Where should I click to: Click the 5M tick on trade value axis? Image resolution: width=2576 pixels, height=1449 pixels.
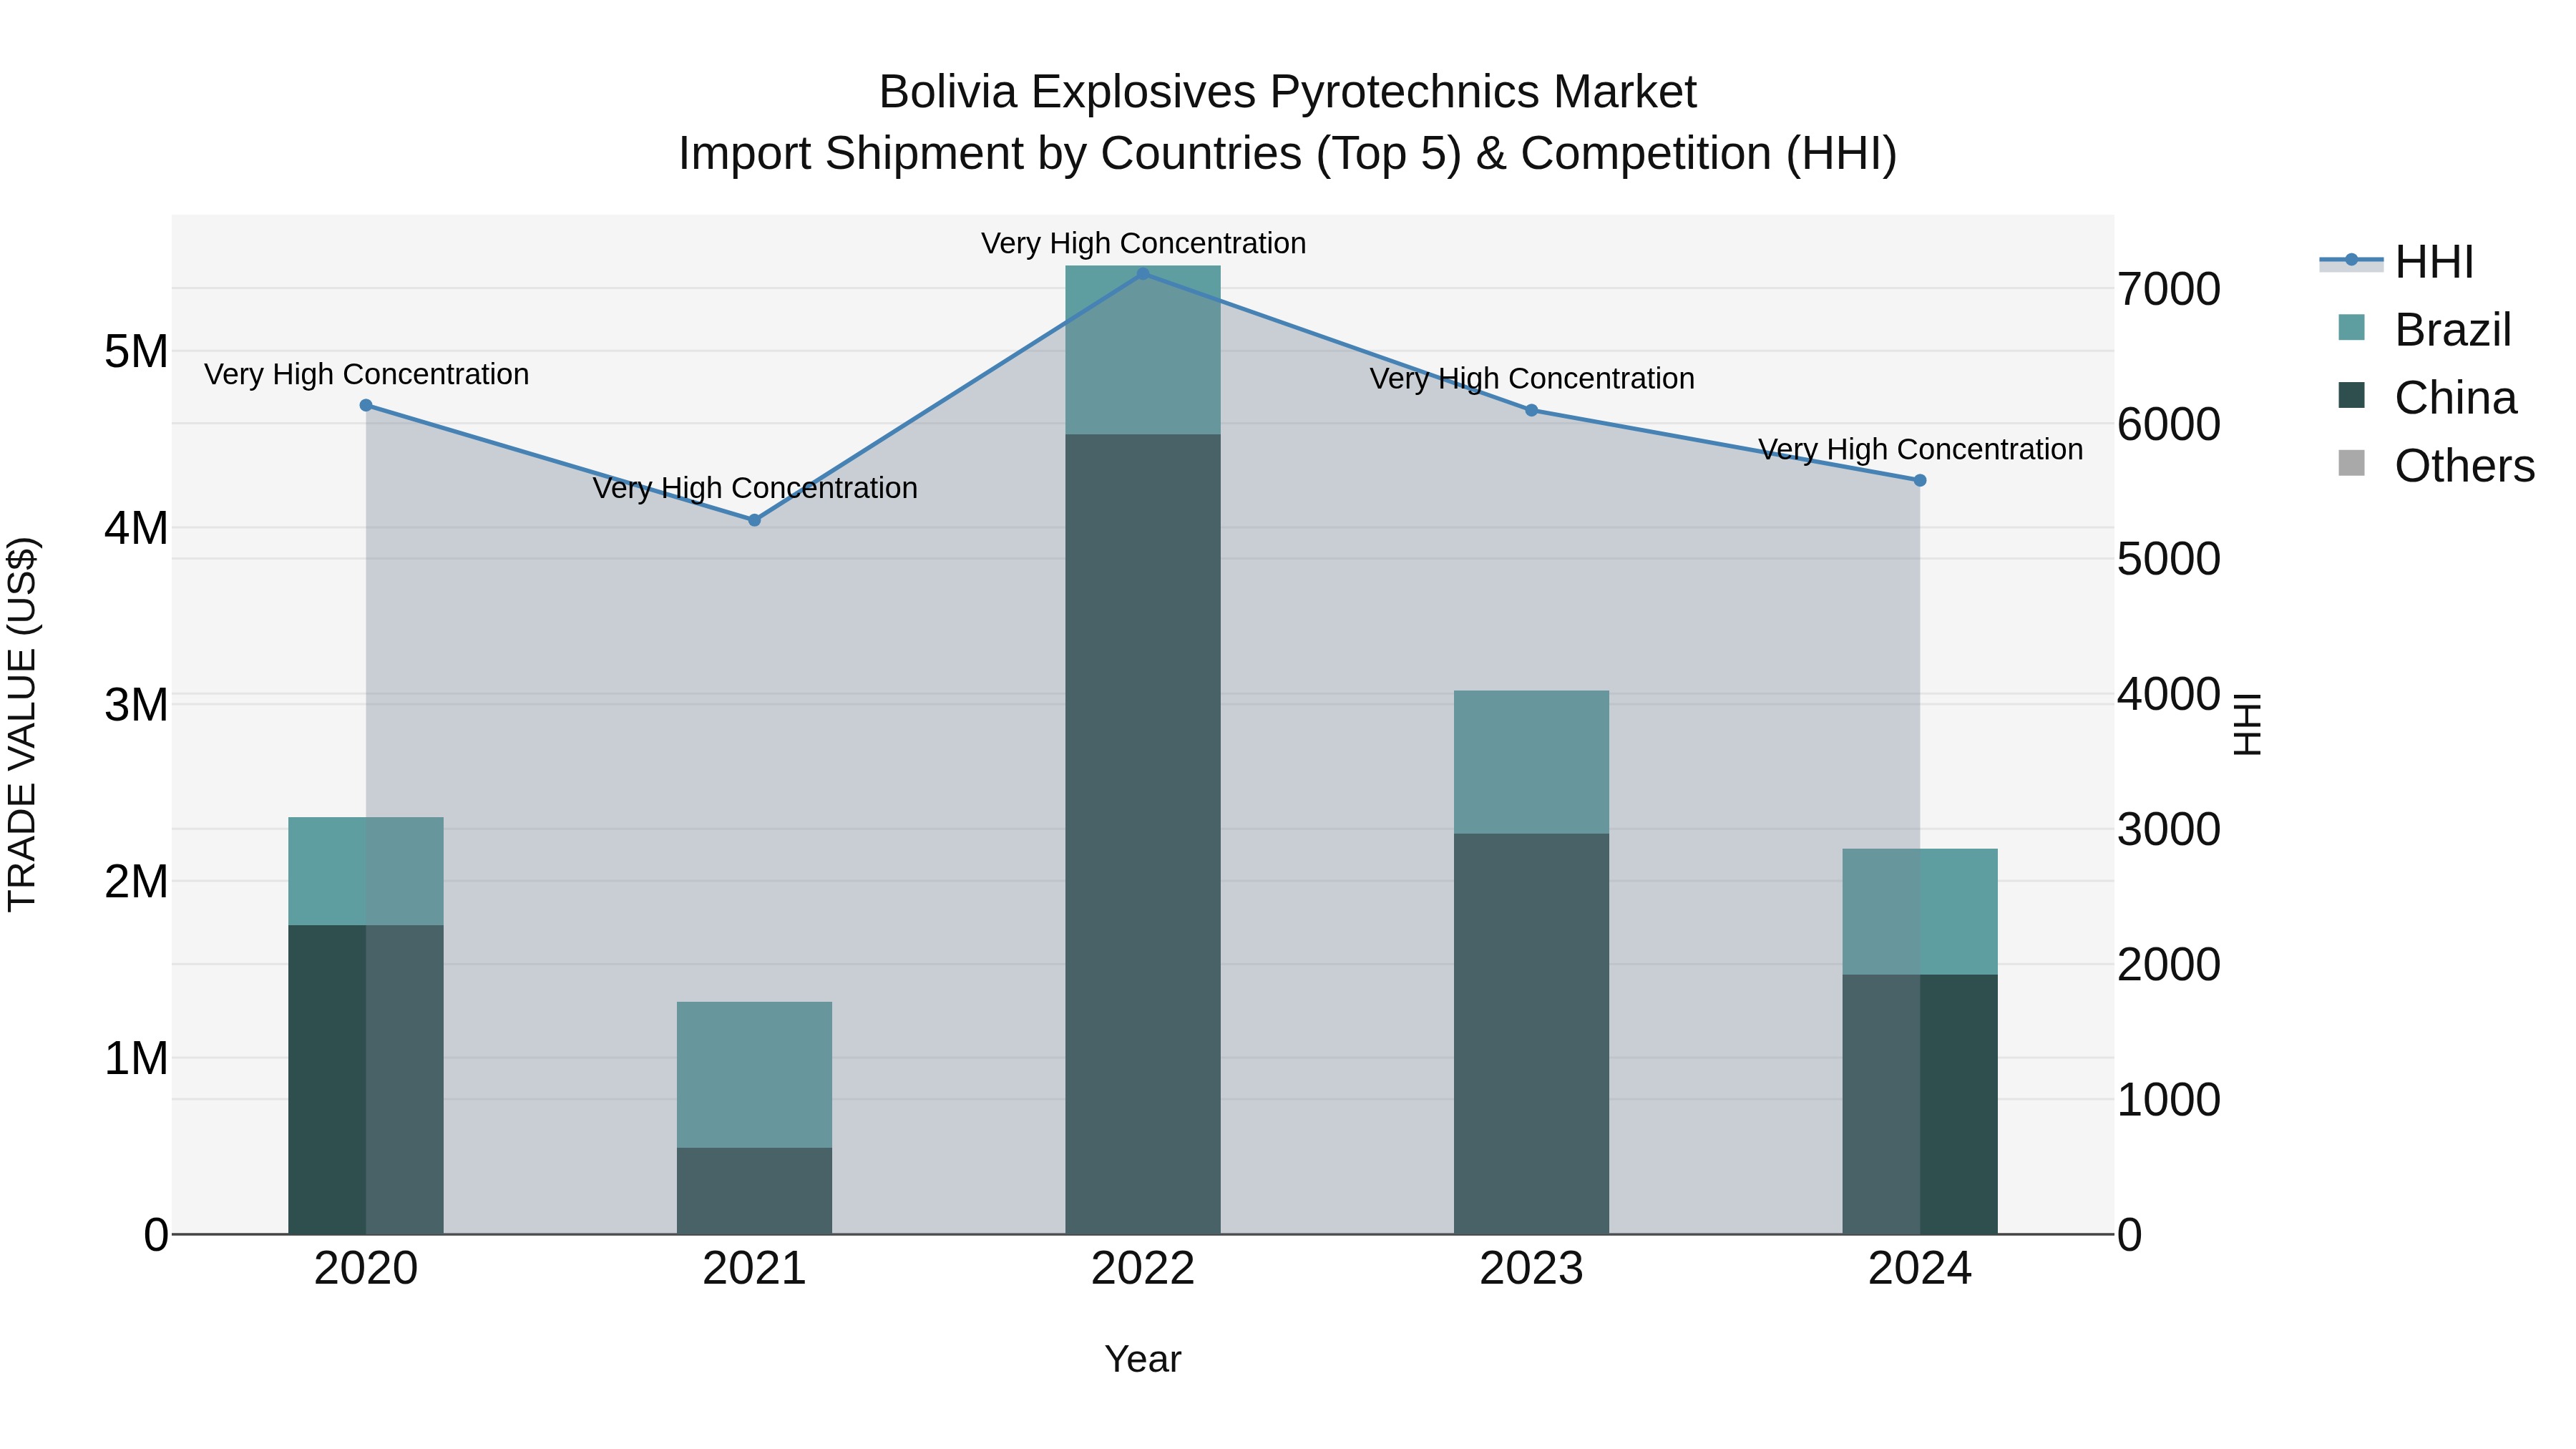[136, 352]
